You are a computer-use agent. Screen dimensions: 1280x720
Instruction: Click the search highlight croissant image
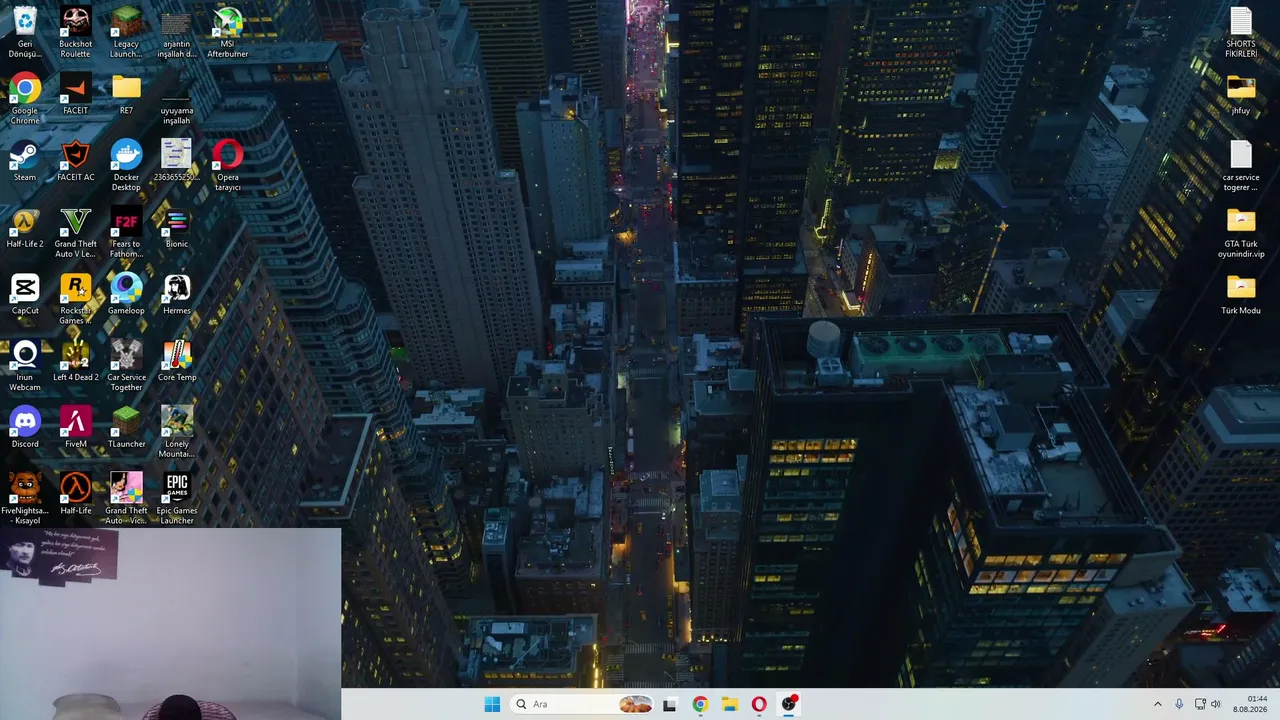[x=635, y=704]
